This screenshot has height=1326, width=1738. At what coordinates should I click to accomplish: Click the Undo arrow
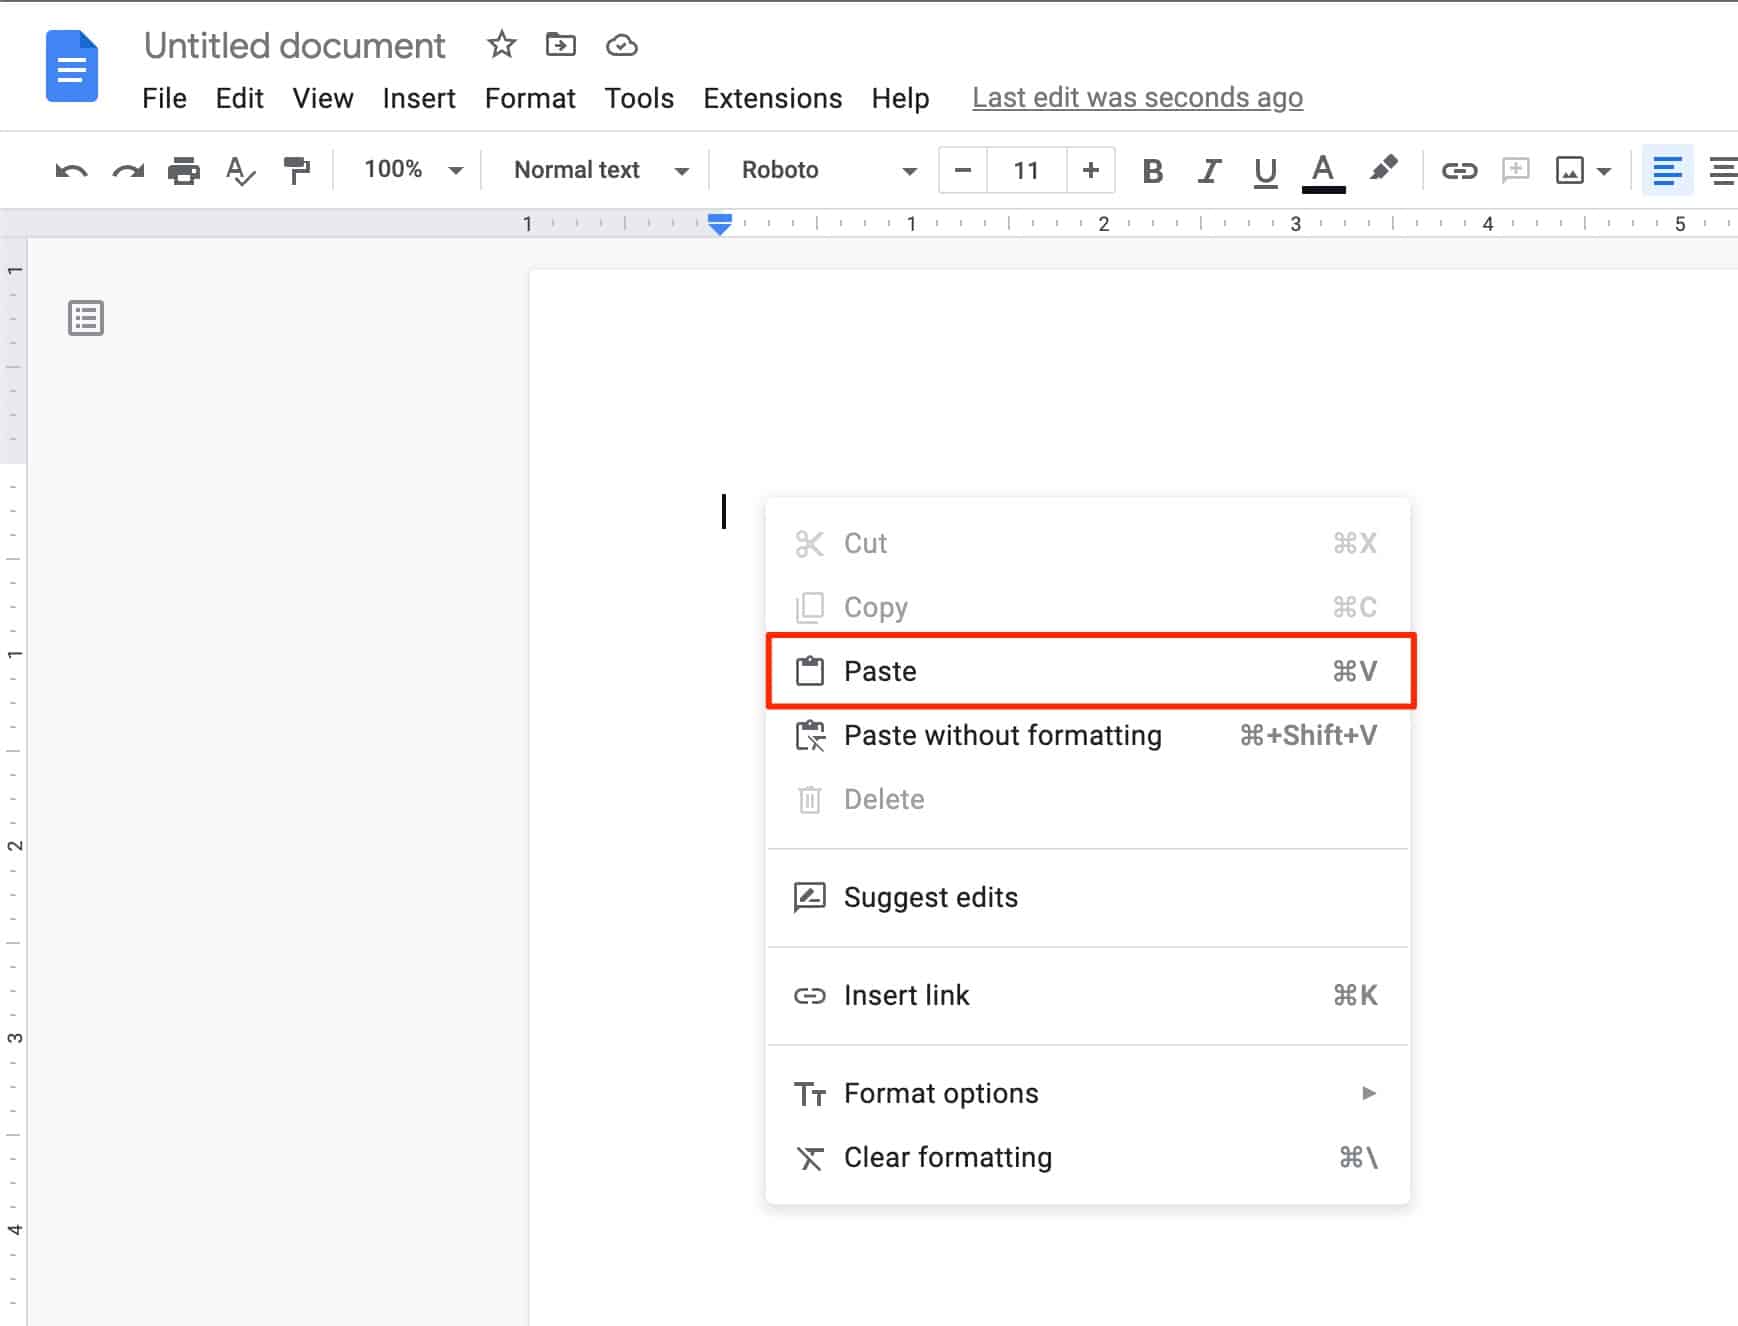(x=71, y=171)
